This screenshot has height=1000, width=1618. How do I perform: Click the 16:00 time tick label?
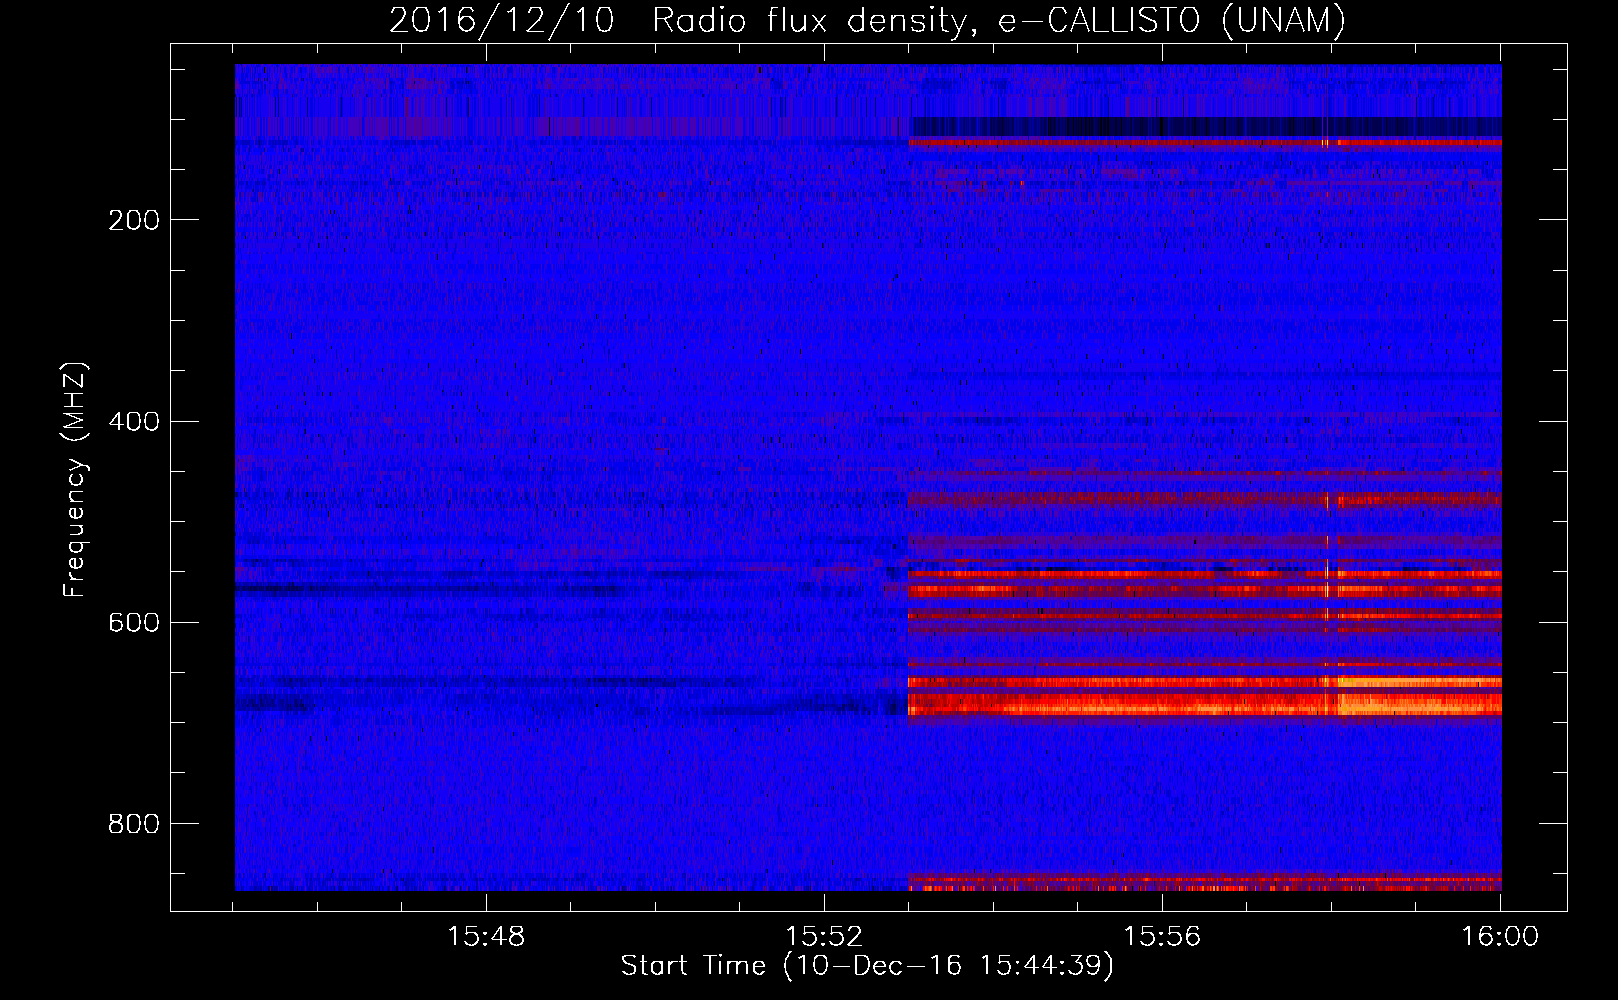[x=1500, y=937]
